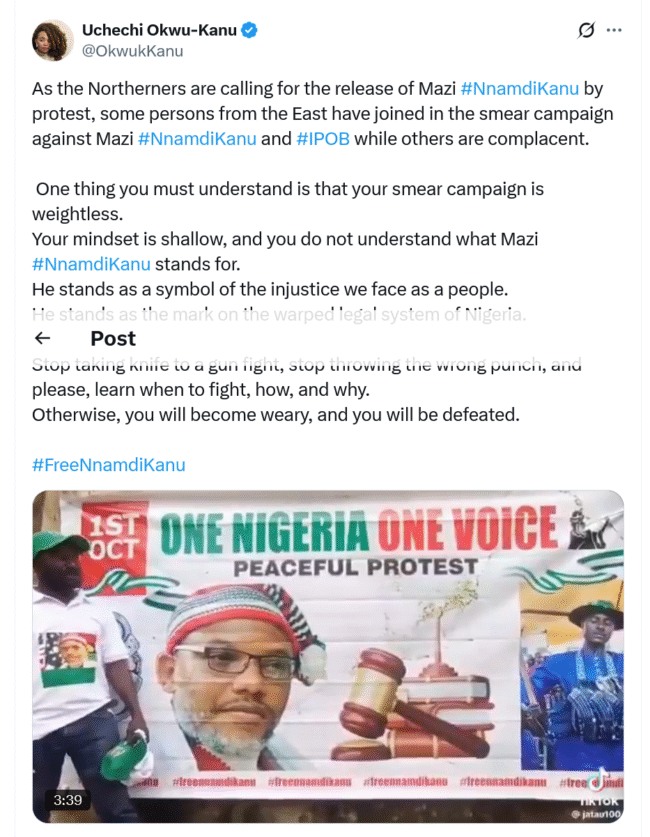This screenshot has height=837, width=650.
Task: Click the display name Uchechi Okwu-Kanu
Action: (x=159, y=31)
